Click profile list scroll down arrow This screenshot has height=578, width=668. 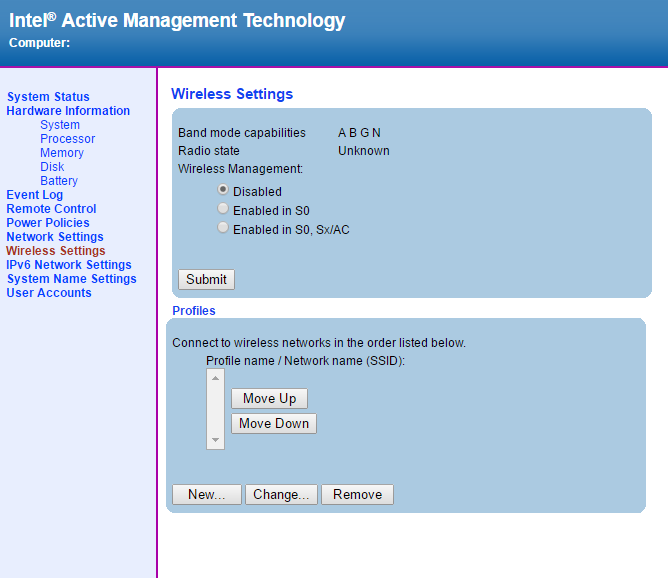pyautogui.click(x=215, y=440)
